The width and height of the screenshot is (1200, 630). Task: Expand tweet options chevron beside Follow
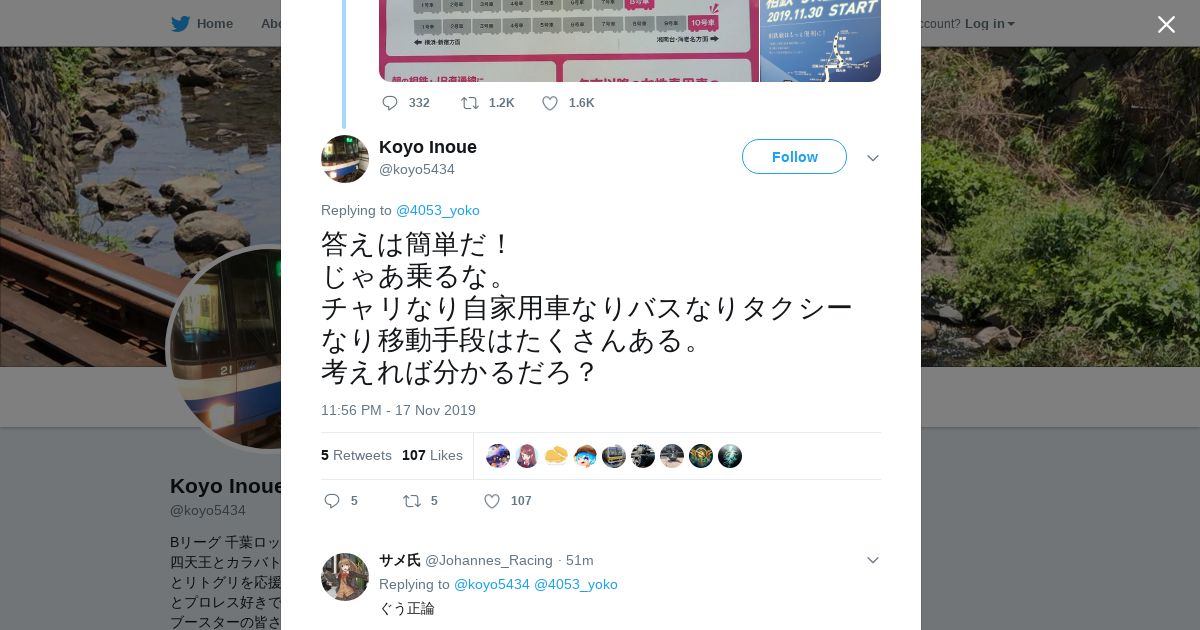(873, 158)
